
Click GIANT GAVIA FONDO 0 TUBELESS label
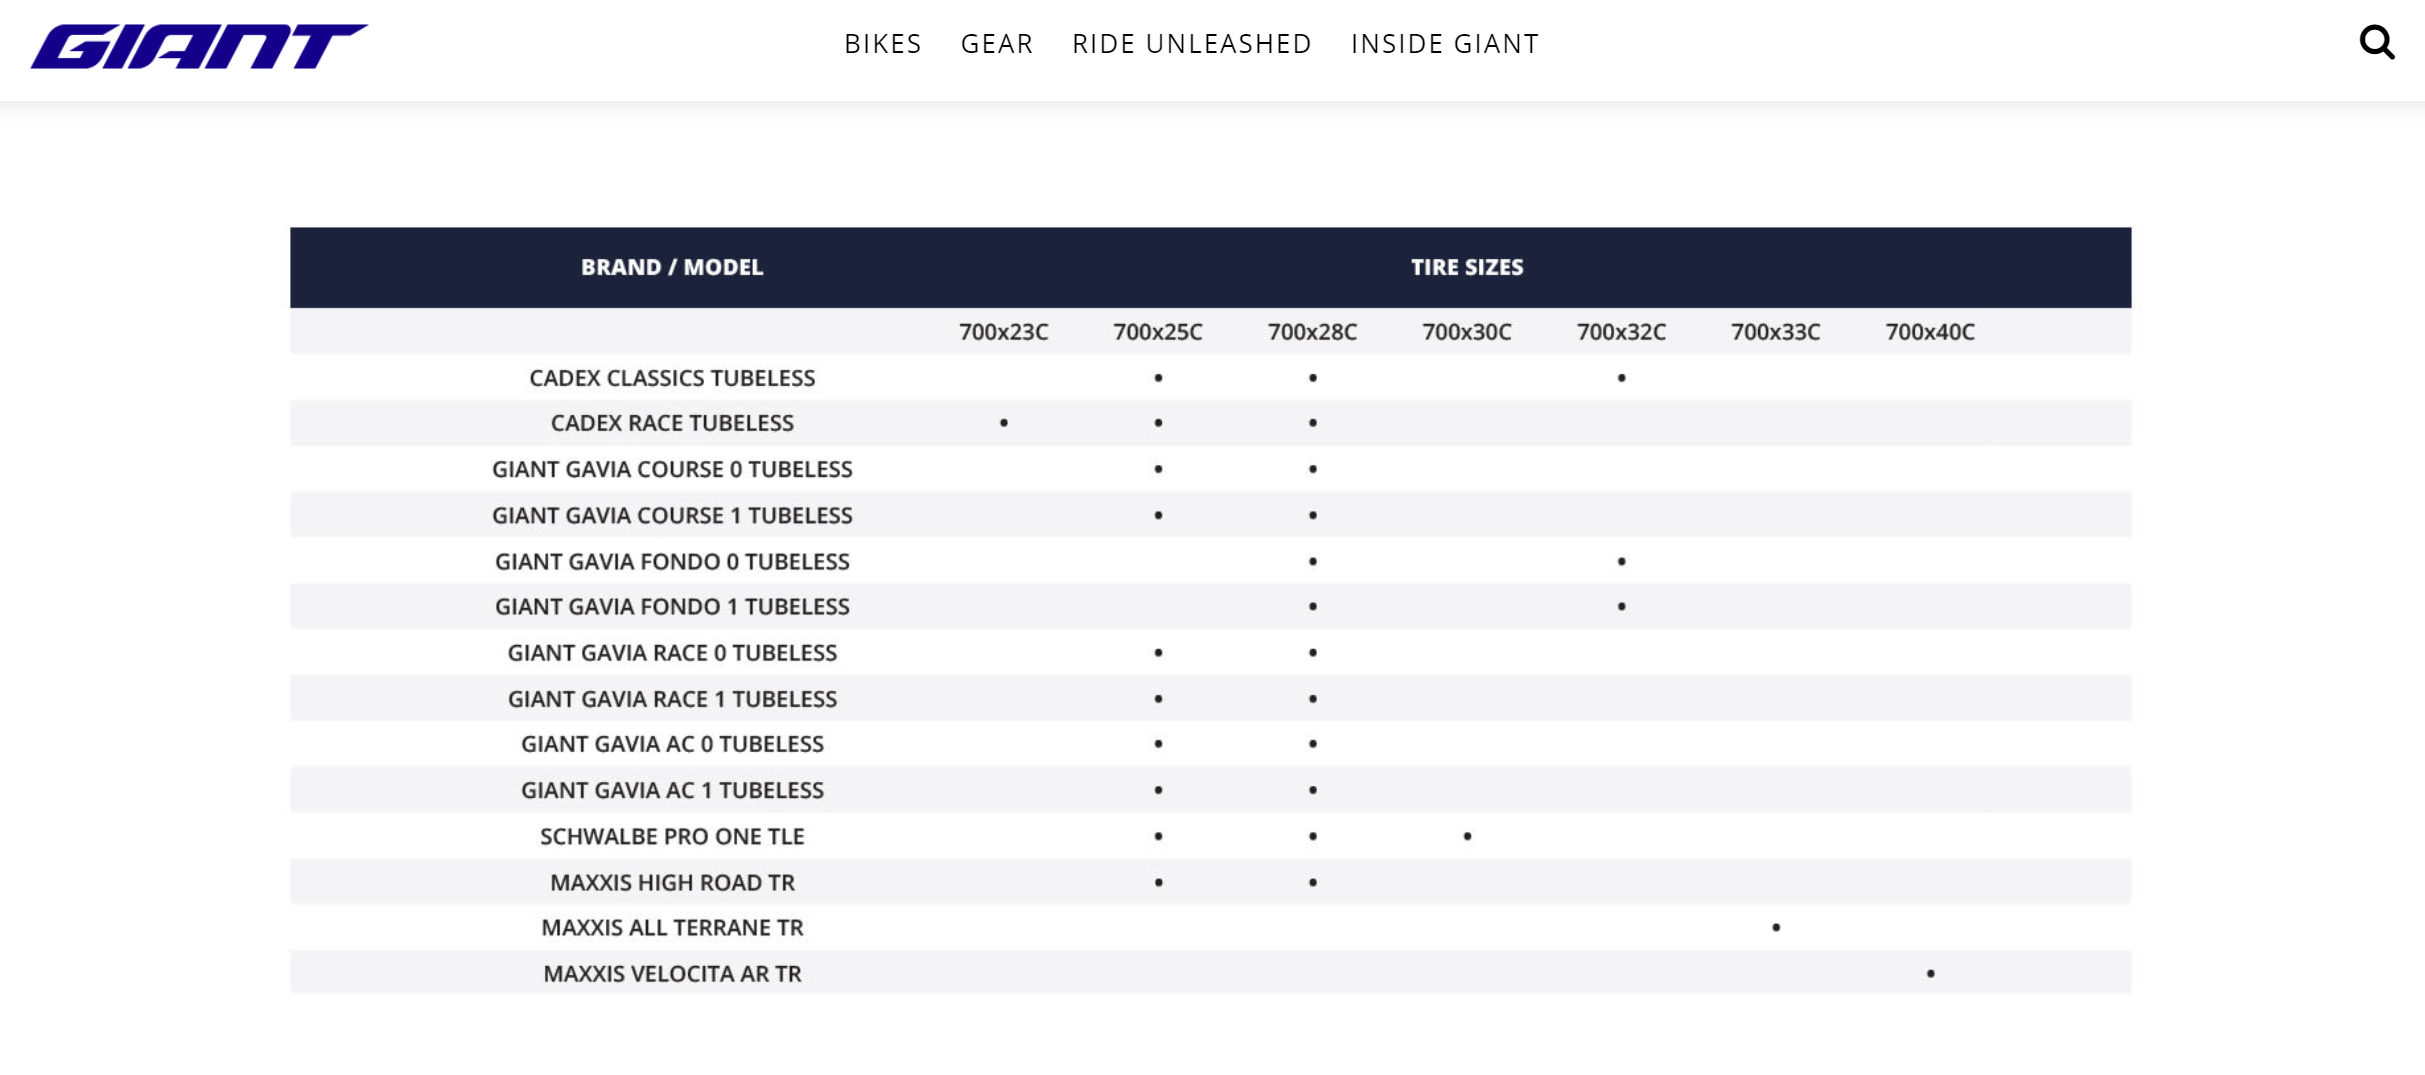click(672, 561)
